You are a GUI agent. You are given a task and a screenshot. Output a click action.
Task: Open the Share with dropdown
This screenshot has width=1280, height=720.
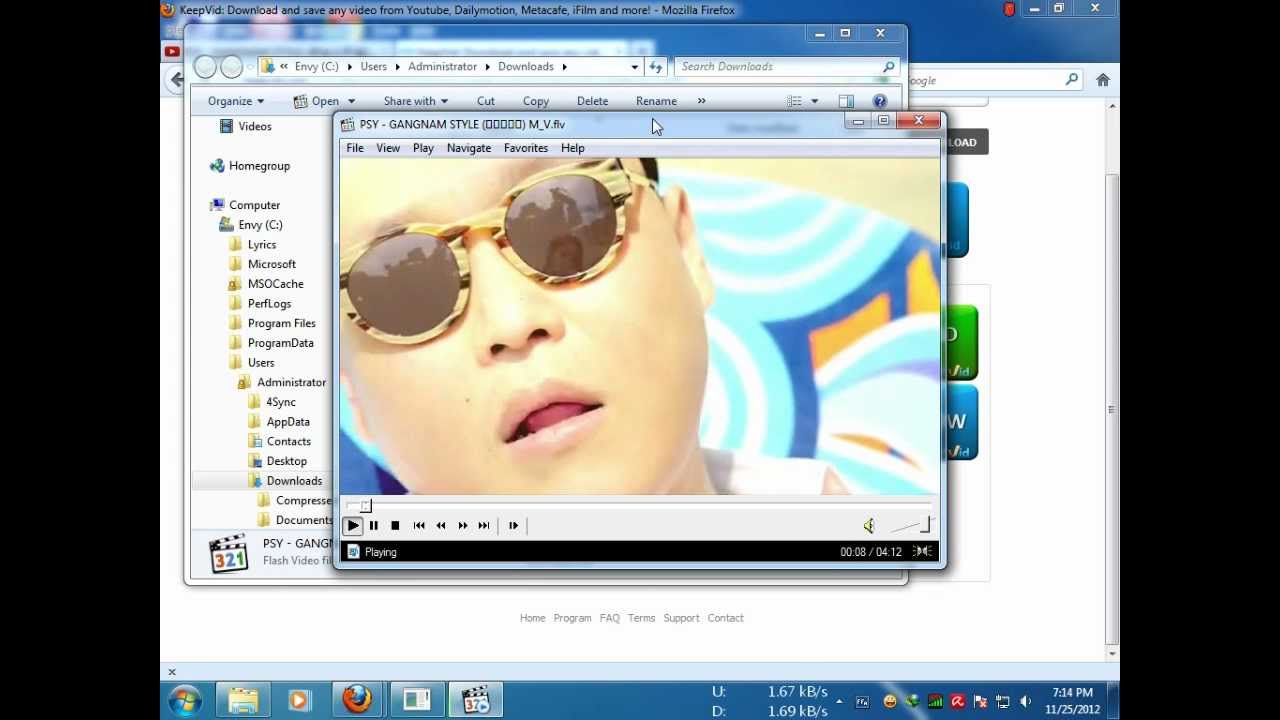coord(416,101)
